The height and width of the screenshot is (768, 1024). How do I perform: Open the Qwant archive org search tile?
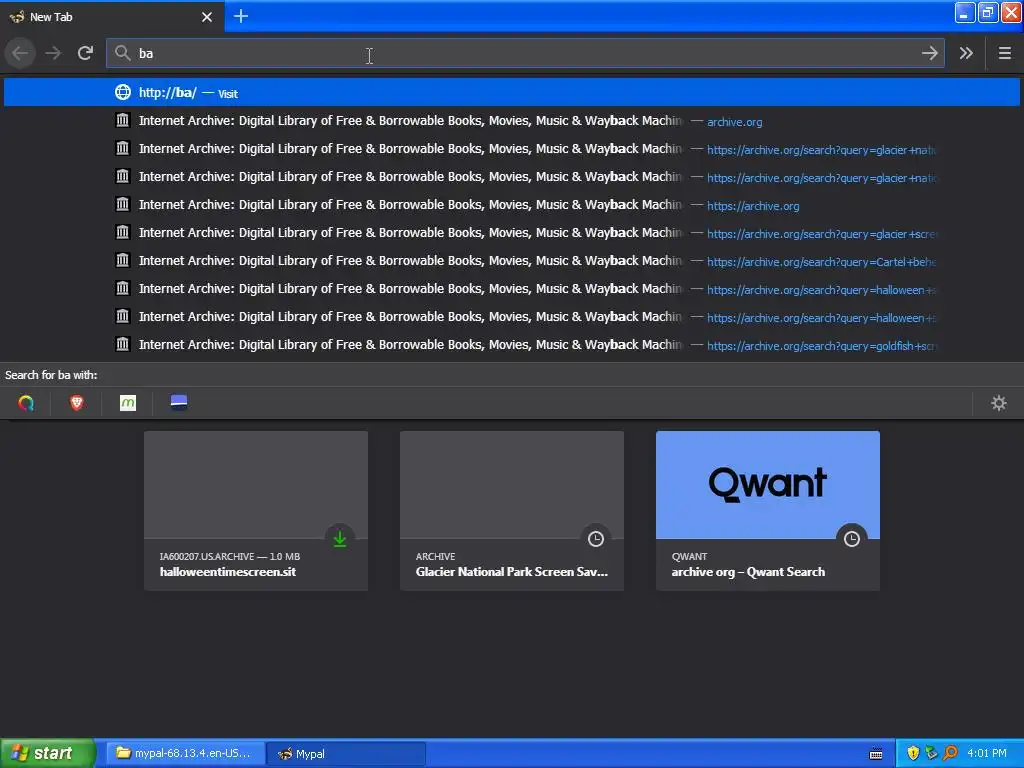tap(768, 511)
